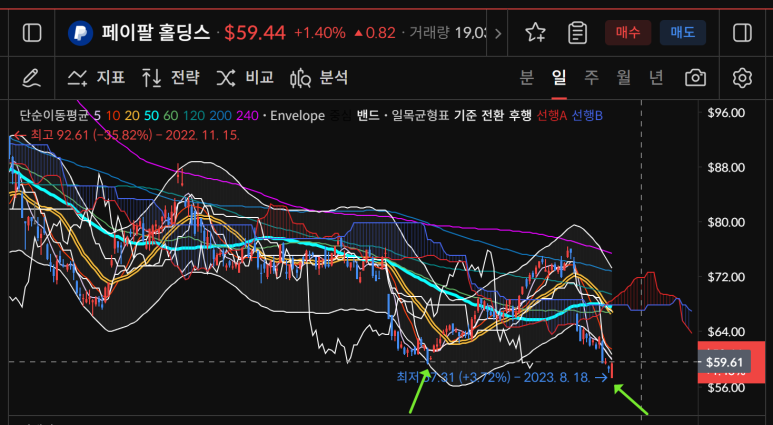
Task: Toggle the left sidebar panel icon
Action: coord(33,33)
